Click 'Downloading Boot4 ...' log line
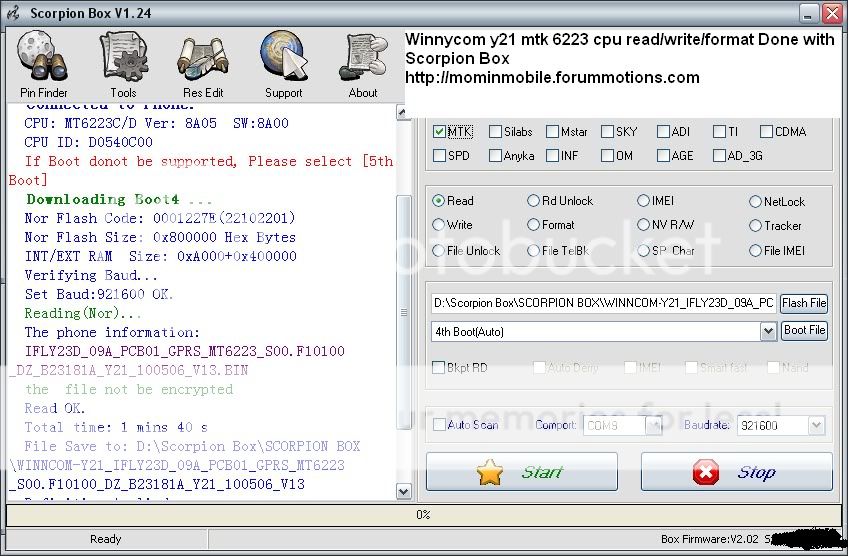Image resolution: width=848 pixels, height=556 pixels. pos(119,200)
